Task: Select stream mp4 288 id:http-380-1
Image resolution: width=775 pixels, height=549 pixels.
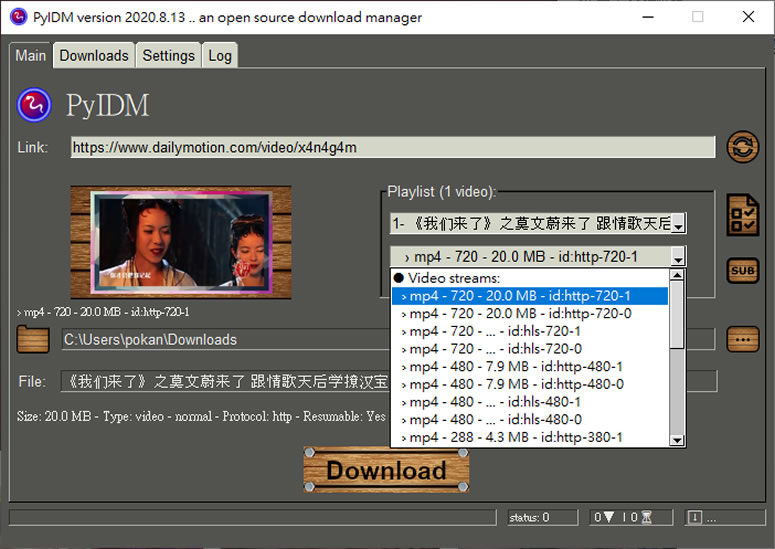Action: (x=530, y=437)
